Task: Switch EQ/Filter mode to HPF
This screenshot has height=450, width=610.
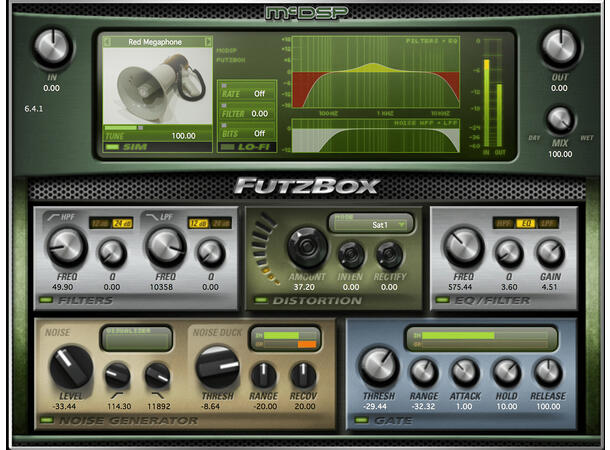Action: point(503,223)
